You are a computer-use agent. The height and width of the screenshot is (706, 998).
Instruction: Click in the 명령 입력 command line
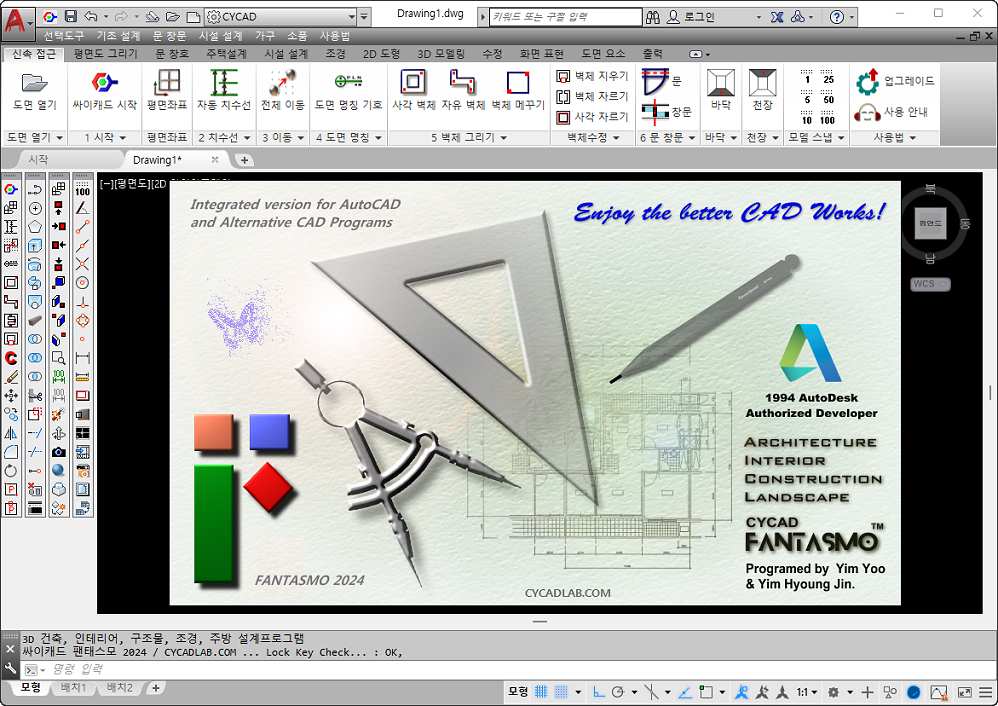click(x=509, y=669)
